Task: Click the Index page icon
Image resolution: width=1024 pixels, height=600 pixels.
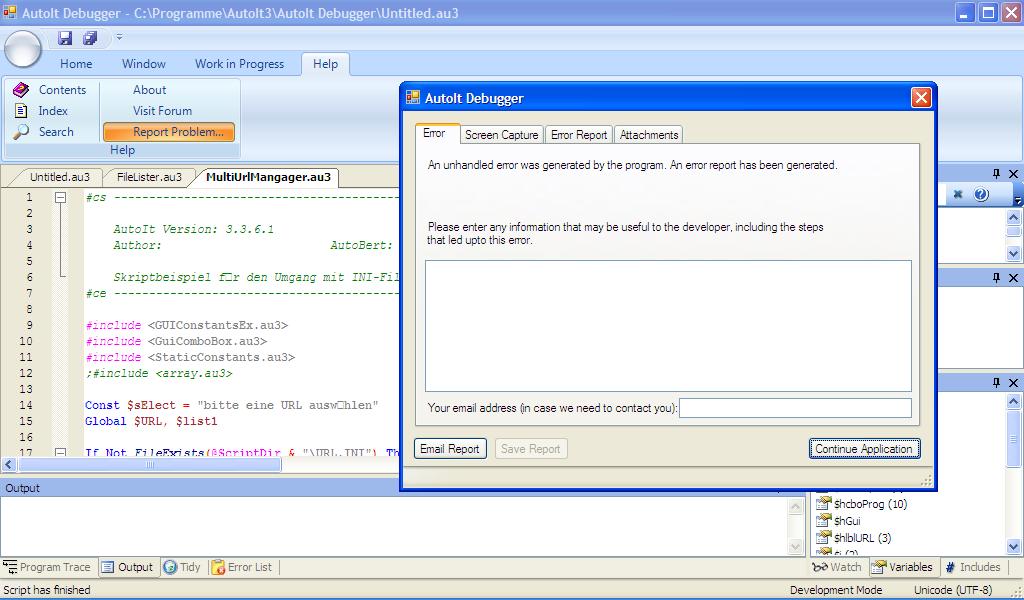Action: pyautogui.click(x=21, y=111)
